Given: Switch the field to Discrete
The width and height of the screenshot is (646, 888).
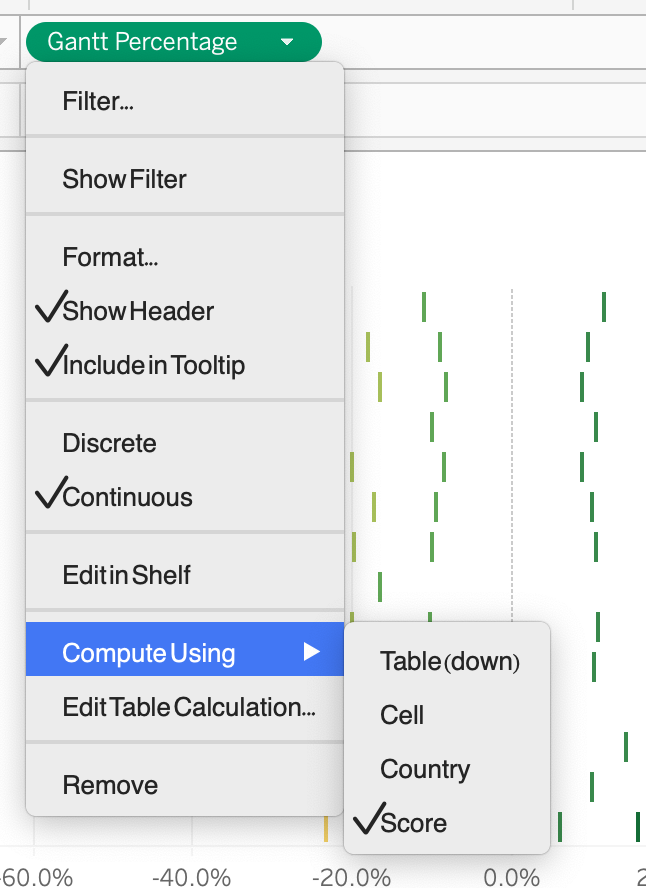Looking at the screenshot, I should (x=109, y=443).
